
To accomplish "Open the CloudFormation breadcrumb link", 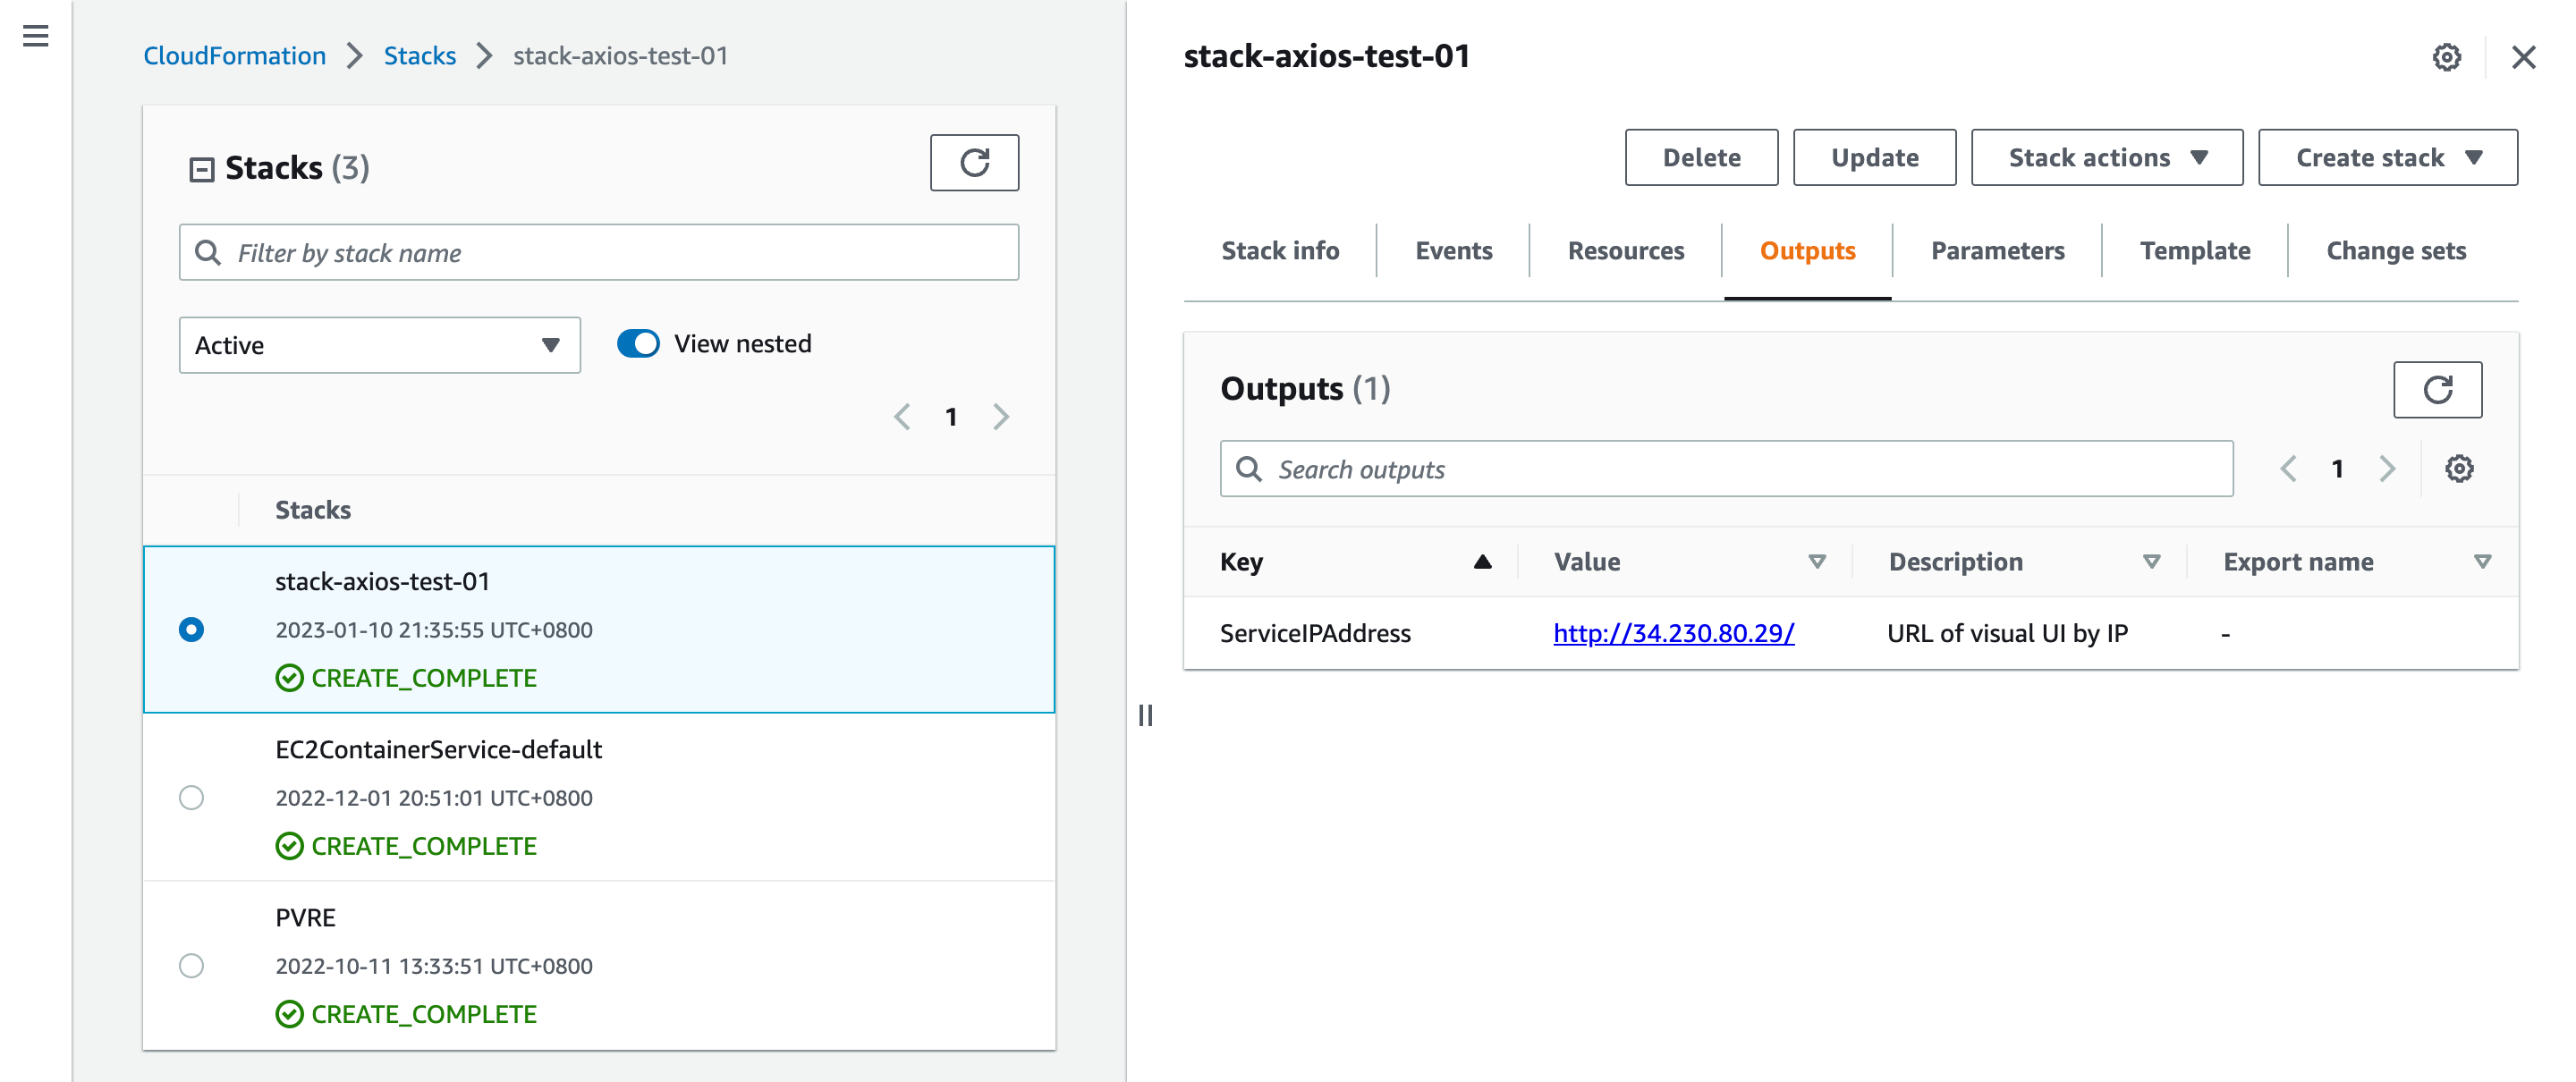I will [x=234, y=56].
